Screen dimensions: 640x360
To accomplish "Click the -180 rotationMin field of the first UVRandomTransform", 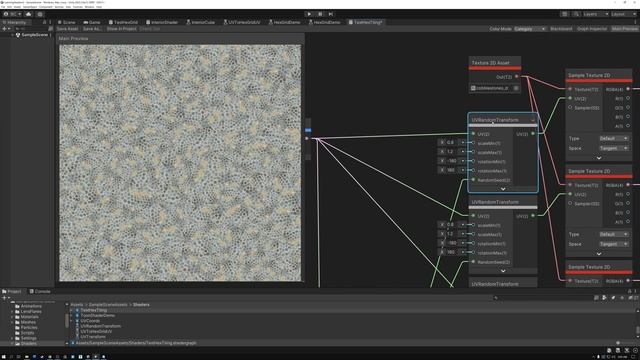I will coord(451,161).
